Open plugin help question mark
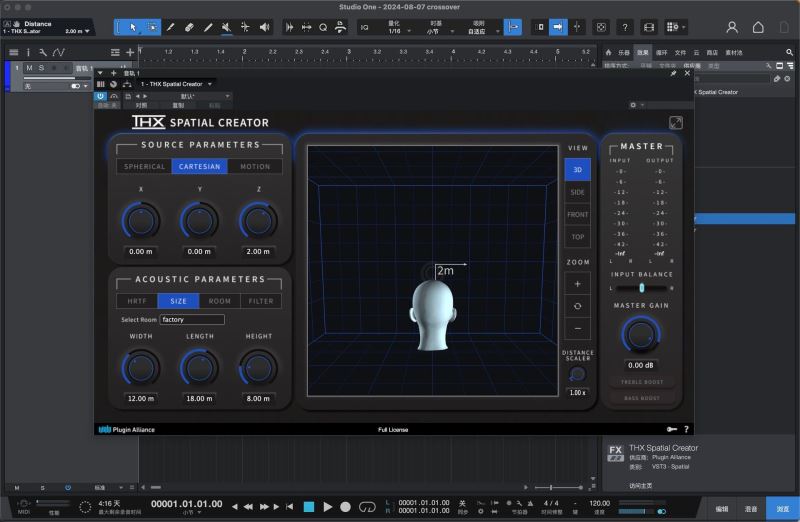The height and width of the screenshot is (522, 800). (x=686, y=429)
